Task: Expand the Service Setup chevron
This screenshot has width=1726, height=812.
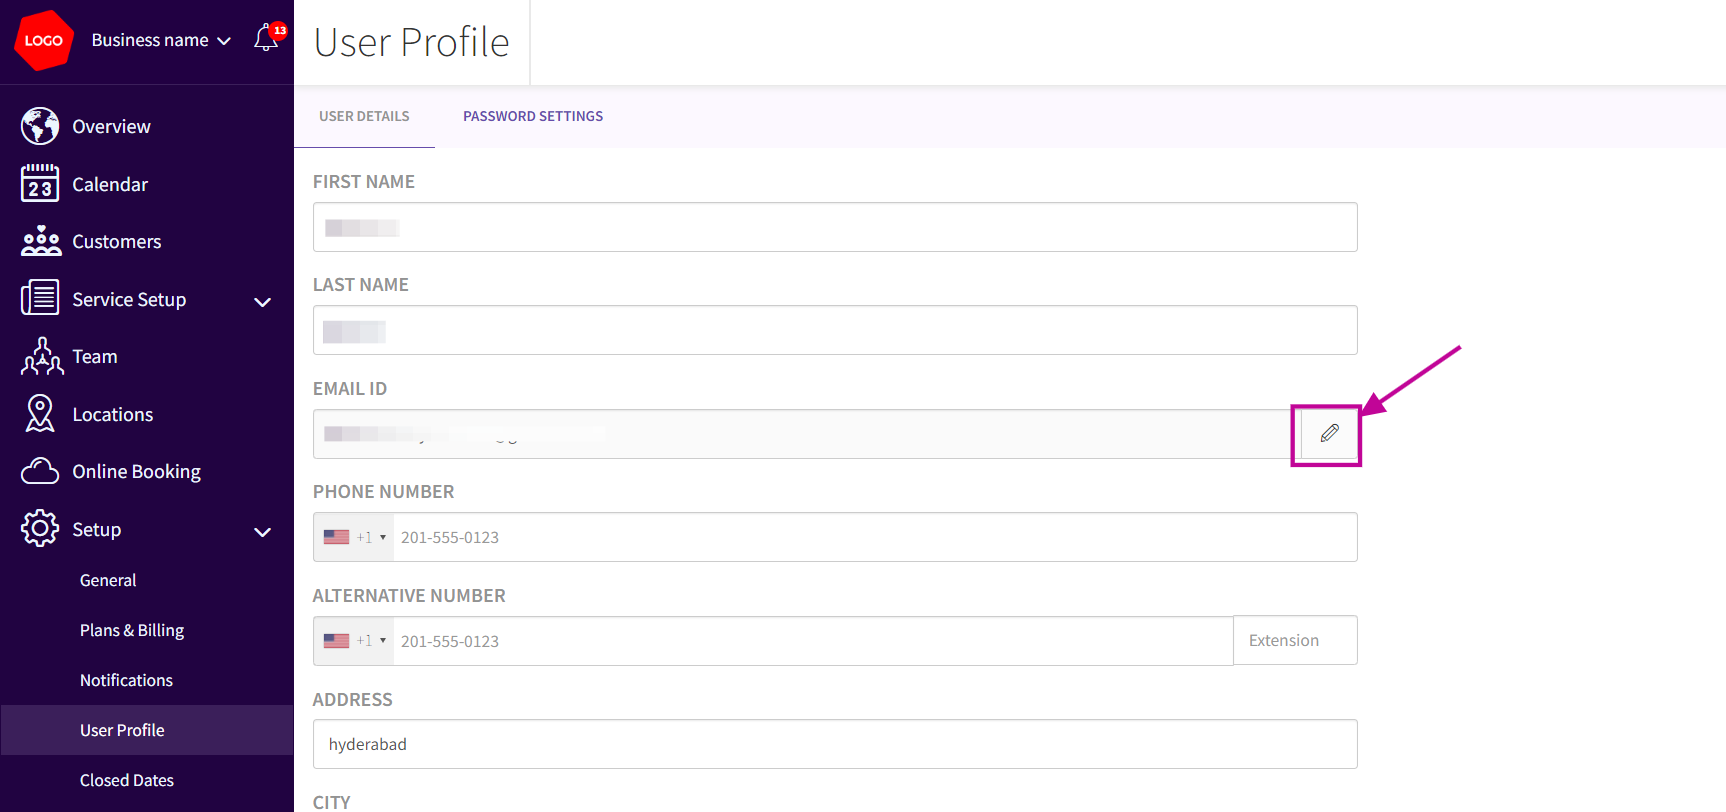Action: (263, 302)
